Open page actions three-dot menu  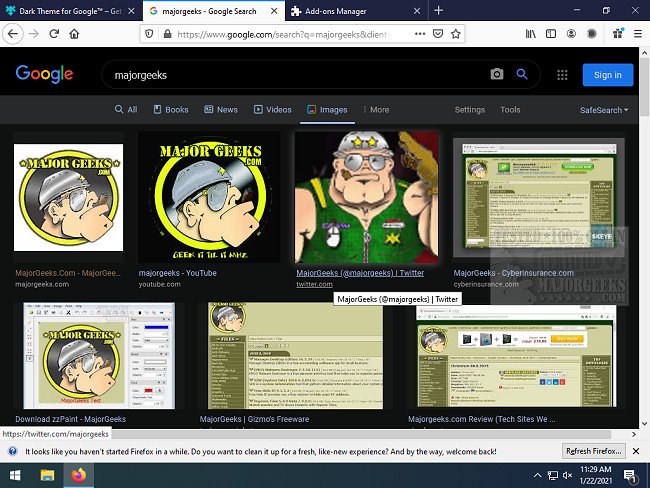click(420, 34)
